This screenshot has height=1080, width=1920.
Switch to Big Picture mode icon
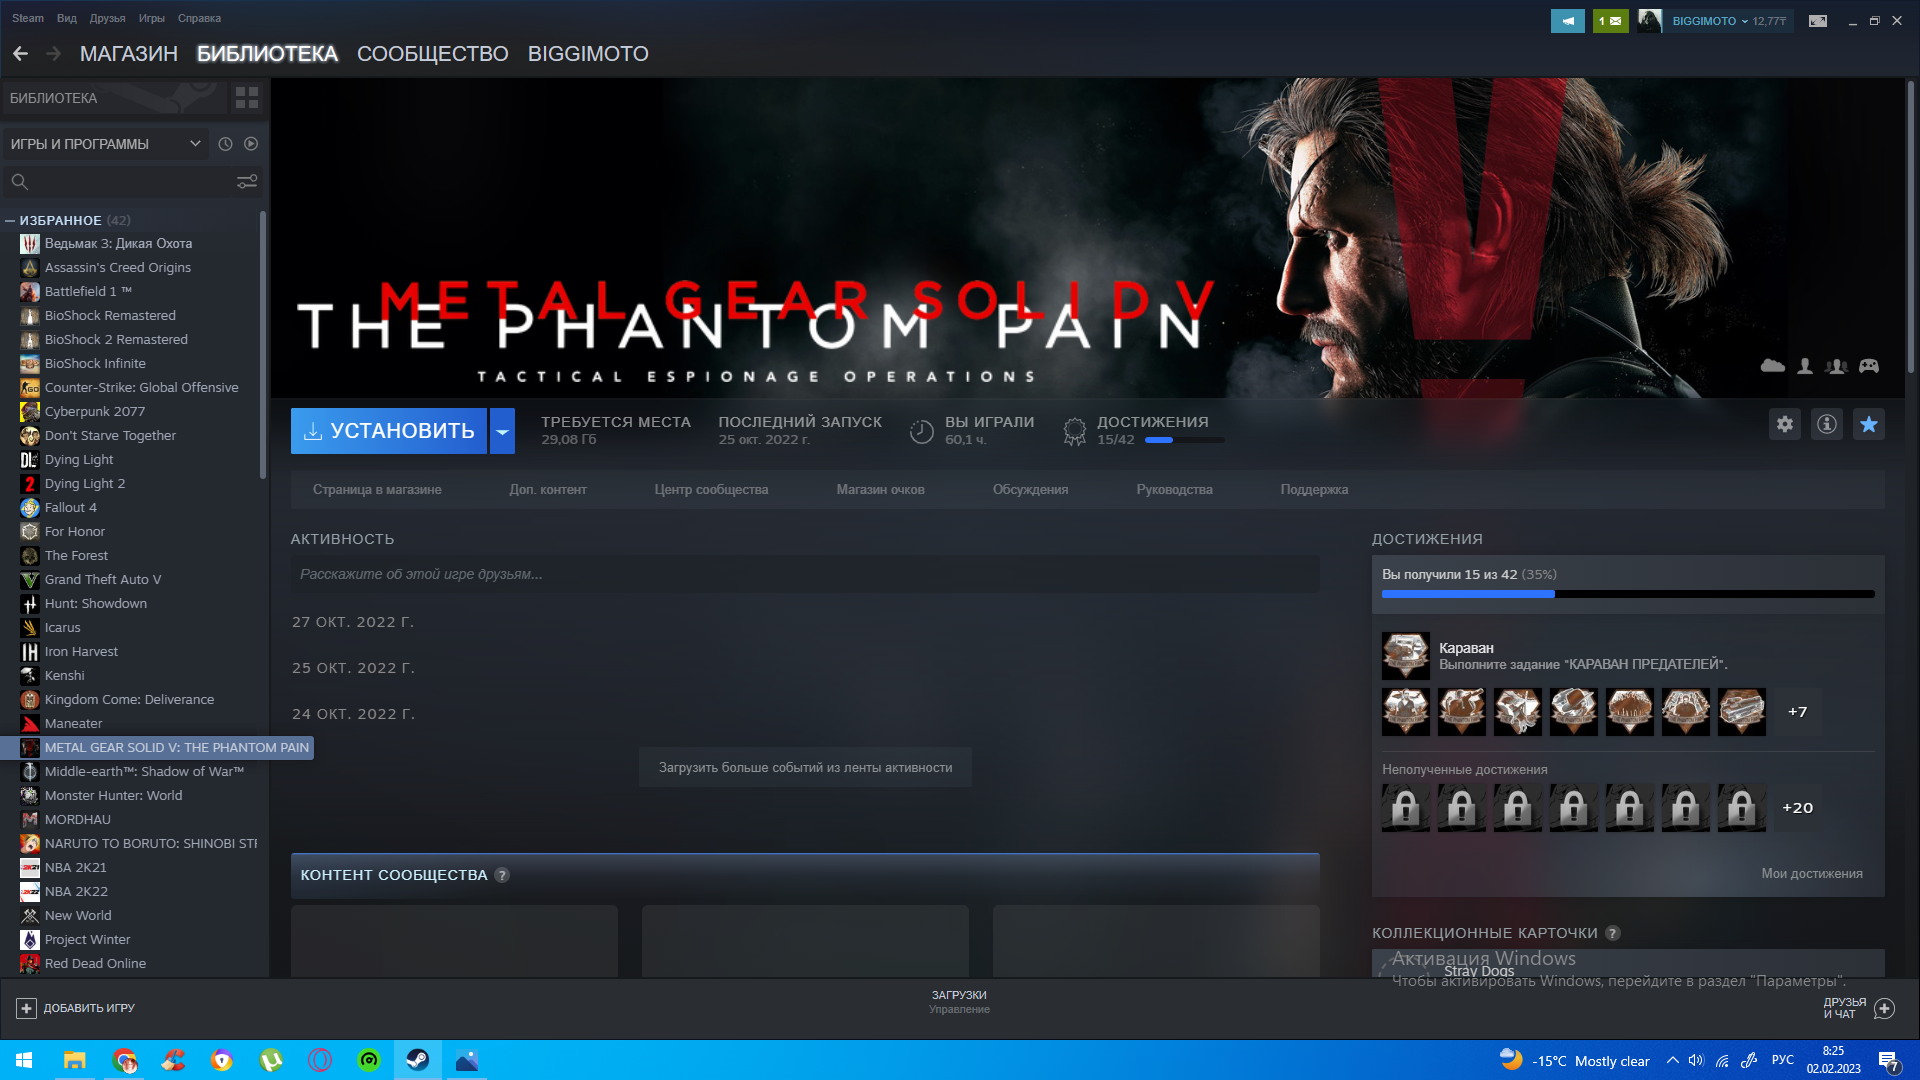[x=1818, y=21]
